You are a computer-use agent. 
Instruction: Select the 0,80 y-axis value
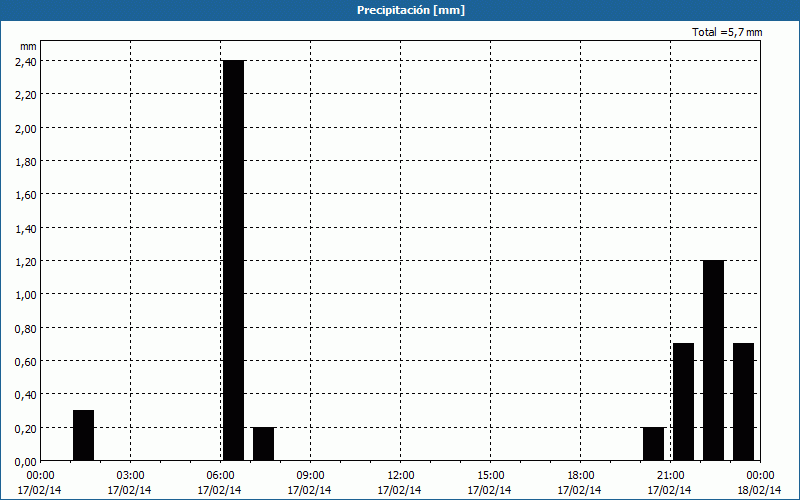26,328
